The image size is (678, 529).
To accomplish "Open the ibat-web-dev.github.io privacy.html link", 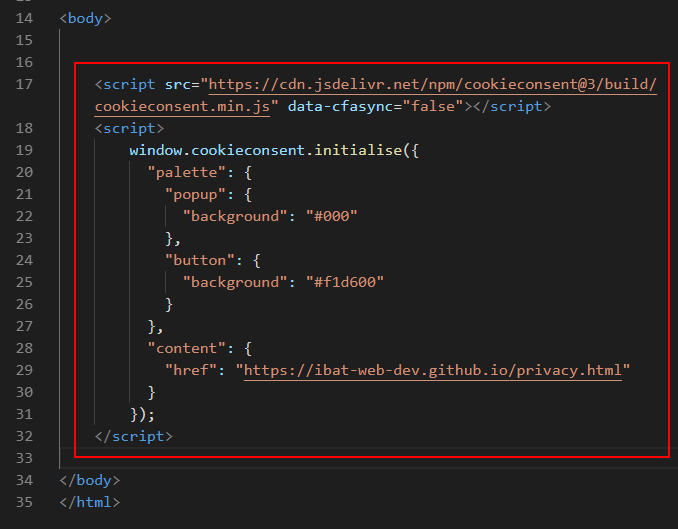I will (433, 370).
